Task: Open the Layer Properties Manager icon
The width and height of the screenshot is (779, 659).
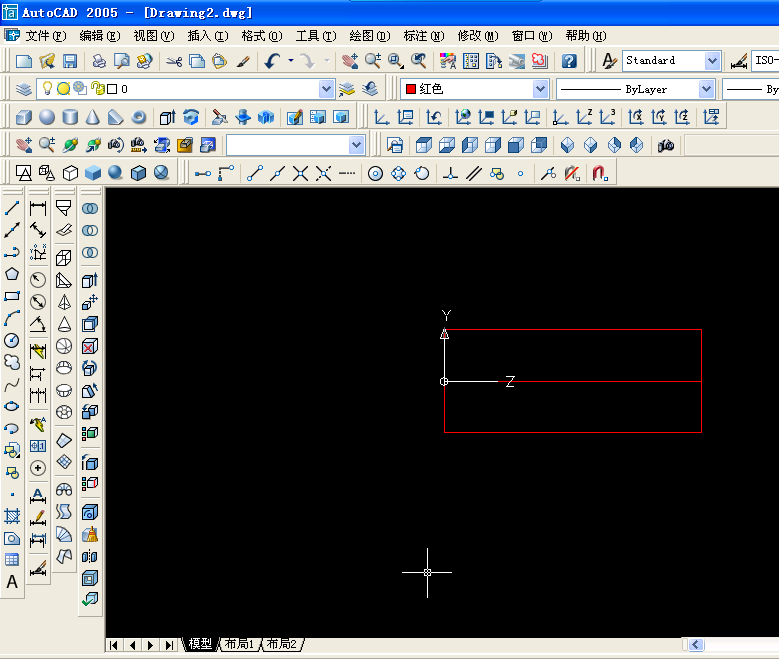Action: pos(23,89)
